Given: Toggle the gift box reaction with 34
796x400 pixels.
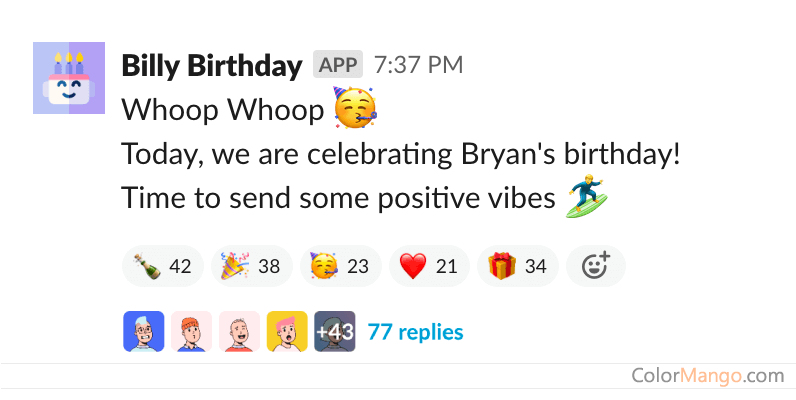Looking at the screenshot, I should click(x=518, y=266).
